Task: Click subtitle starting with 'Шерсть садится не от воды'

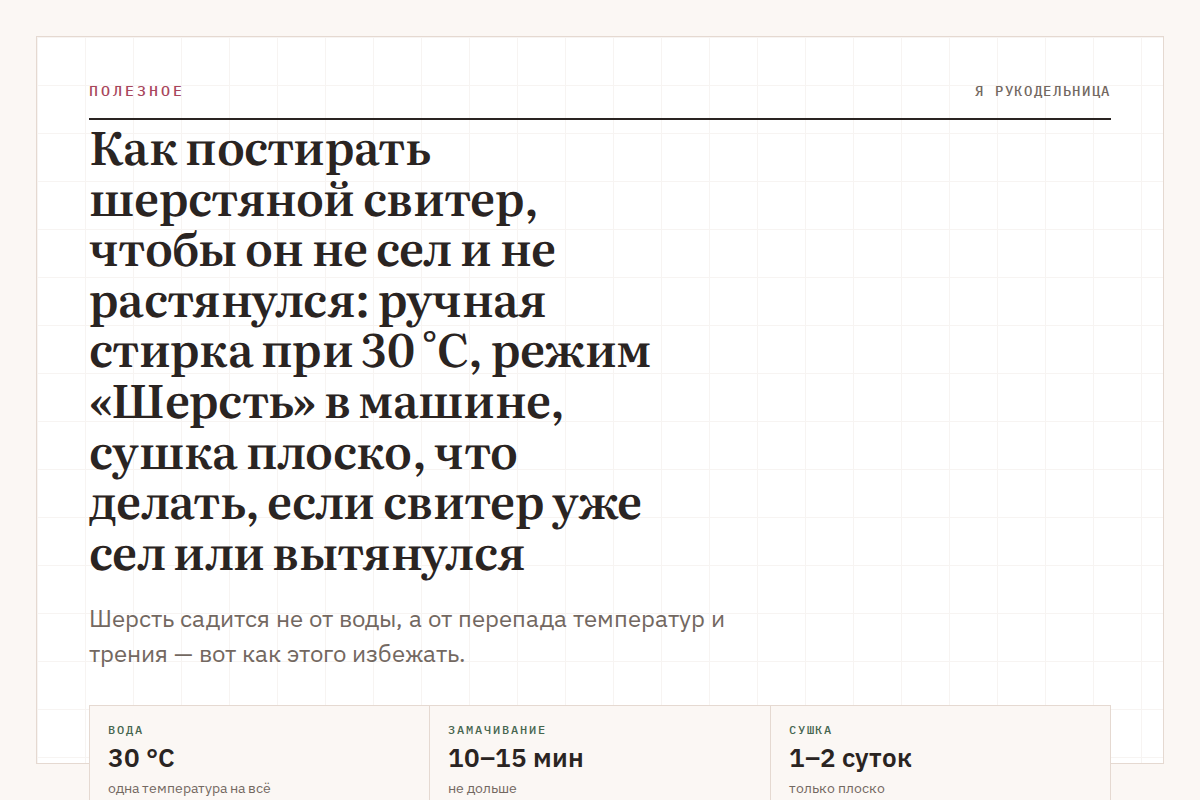Action: (x=407, y=637)
